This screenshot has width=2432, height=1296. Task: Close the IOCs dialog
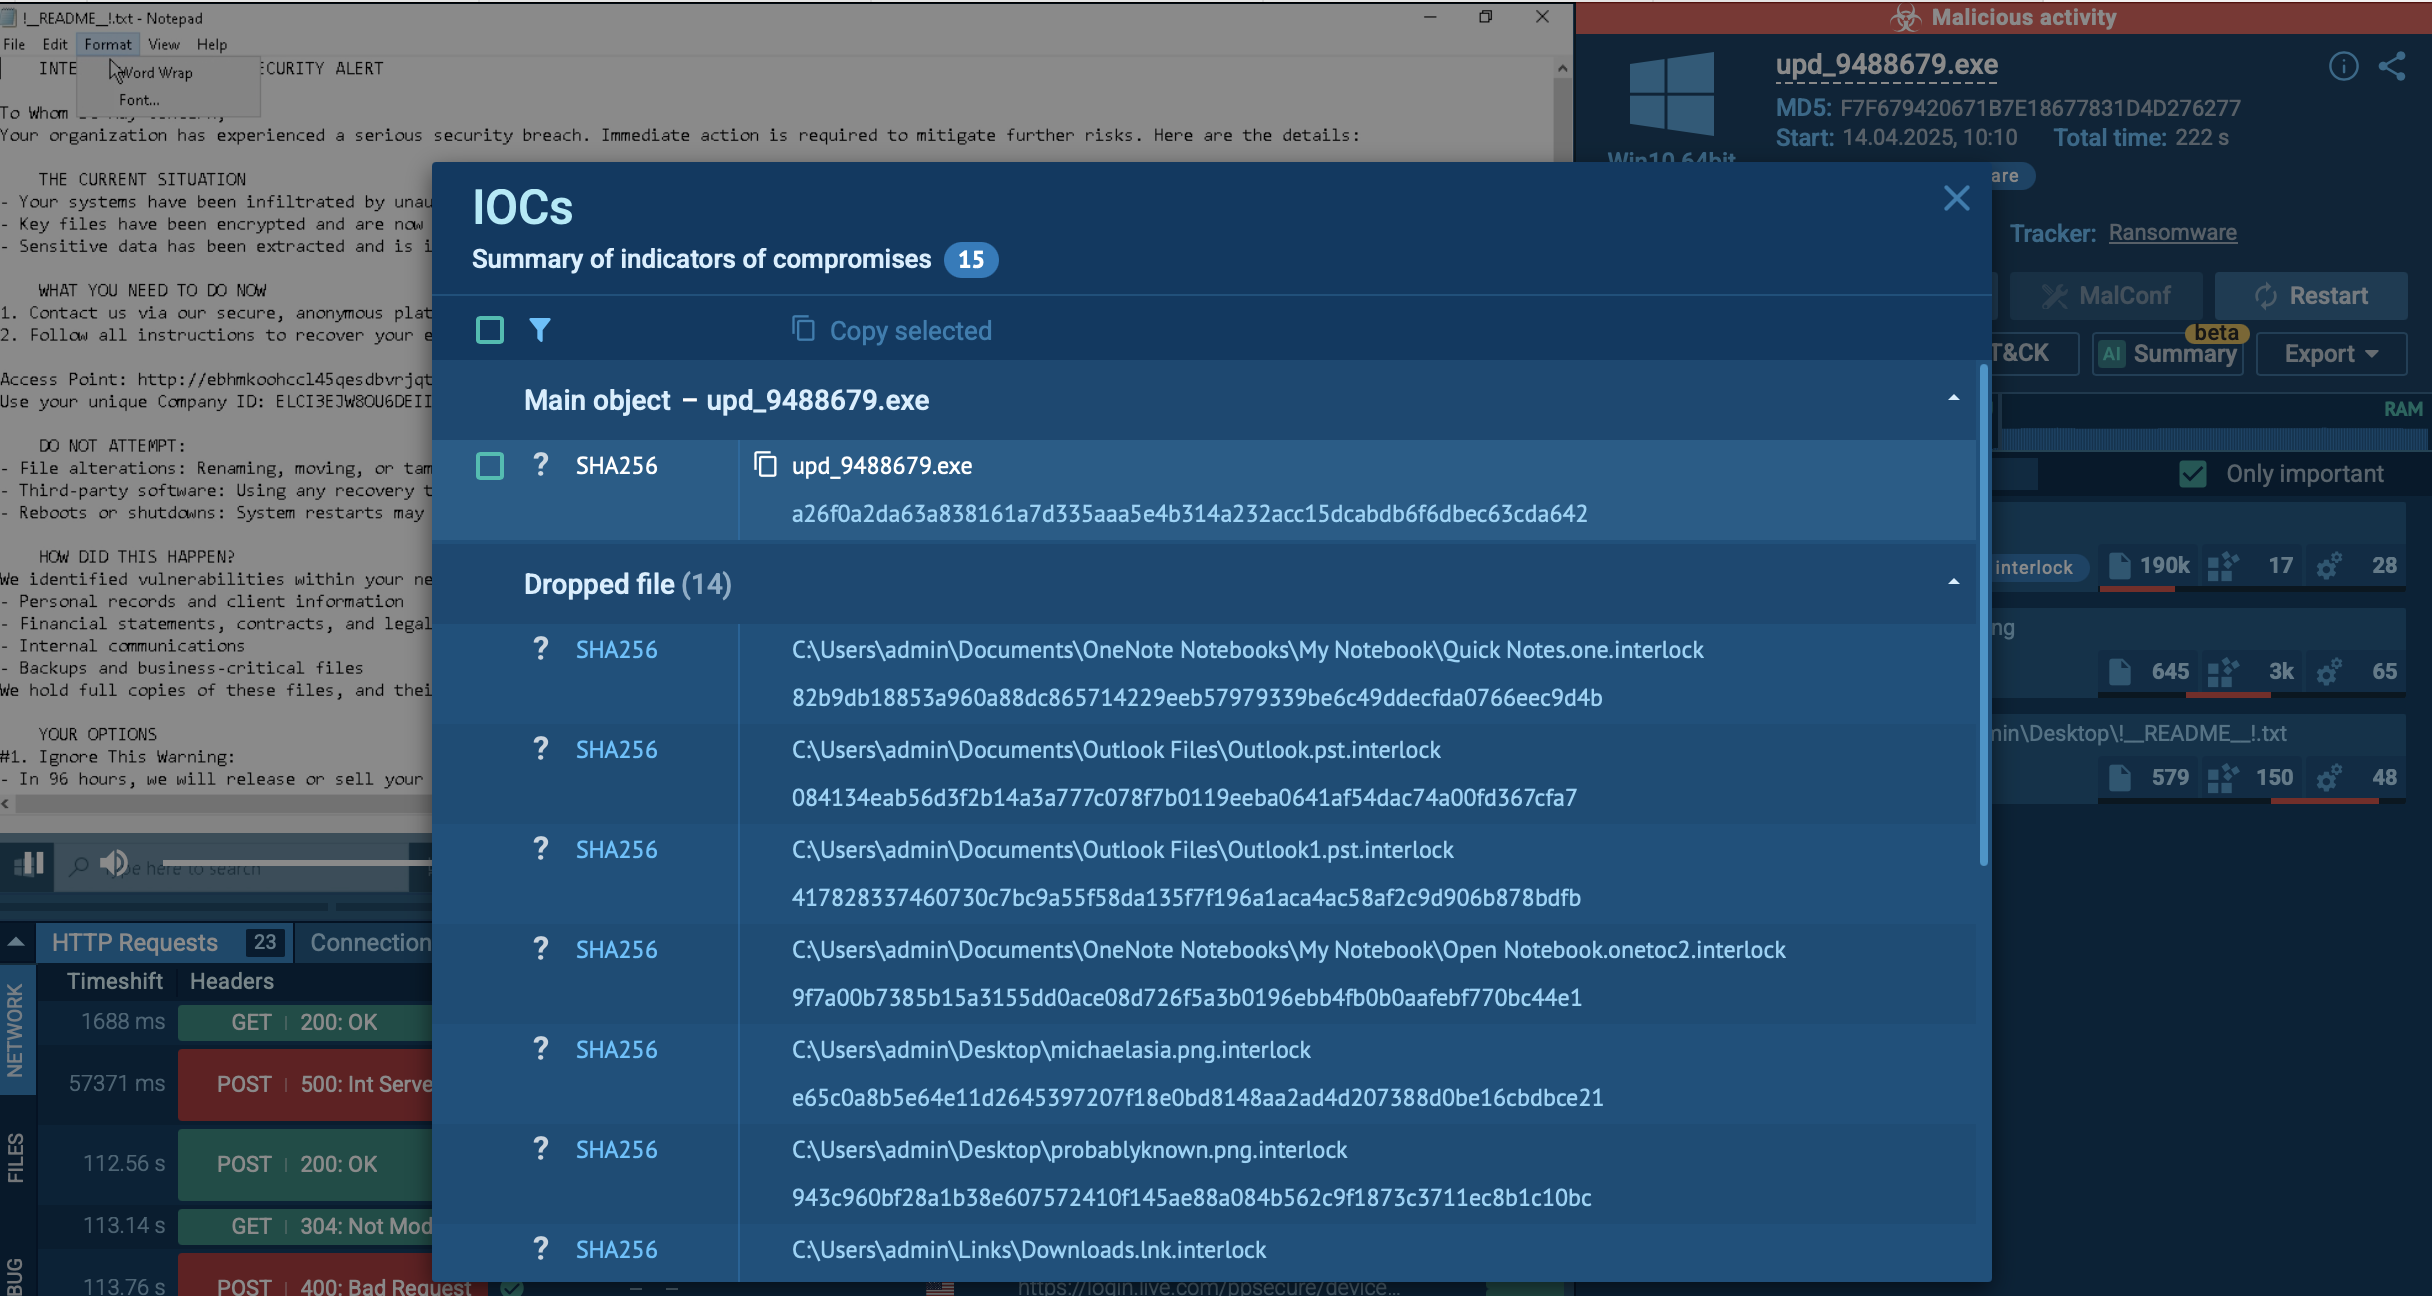point(1956,198)
